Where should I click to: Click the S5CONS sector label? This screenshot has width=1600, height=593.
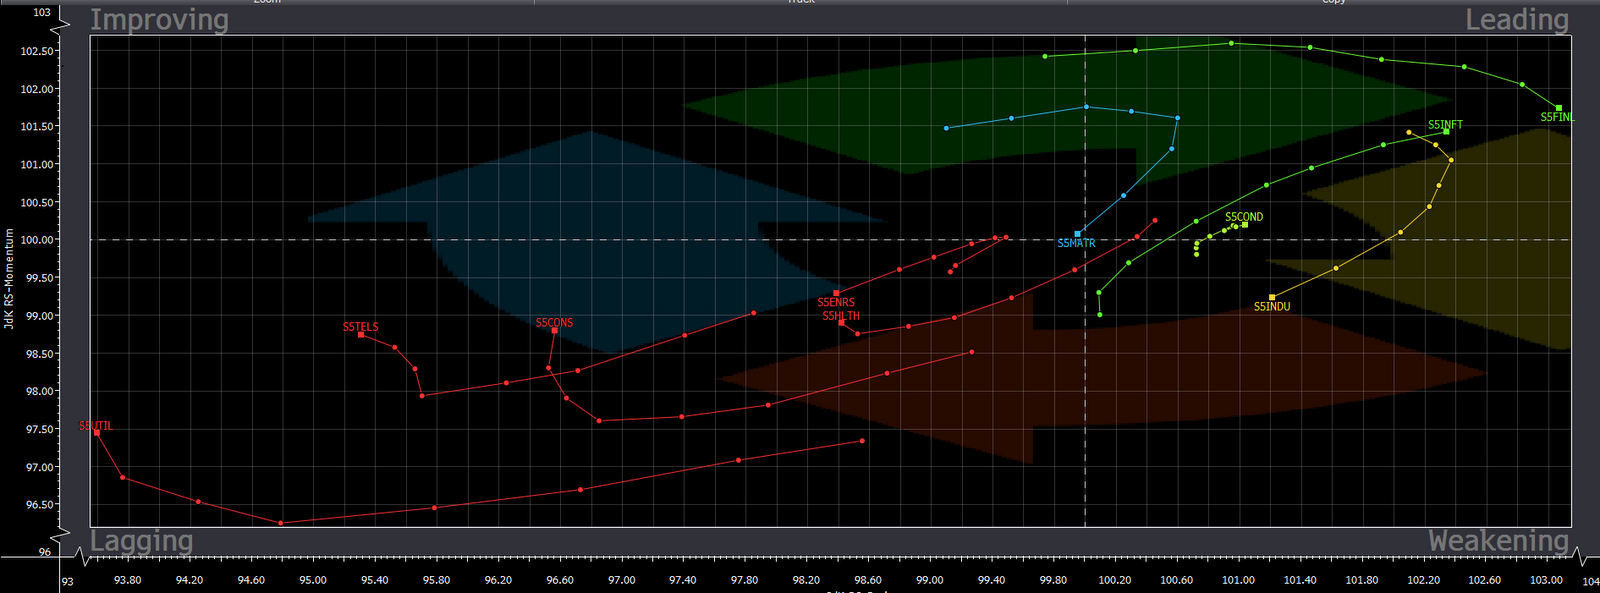pyautogui.click(x=554, y=323)
